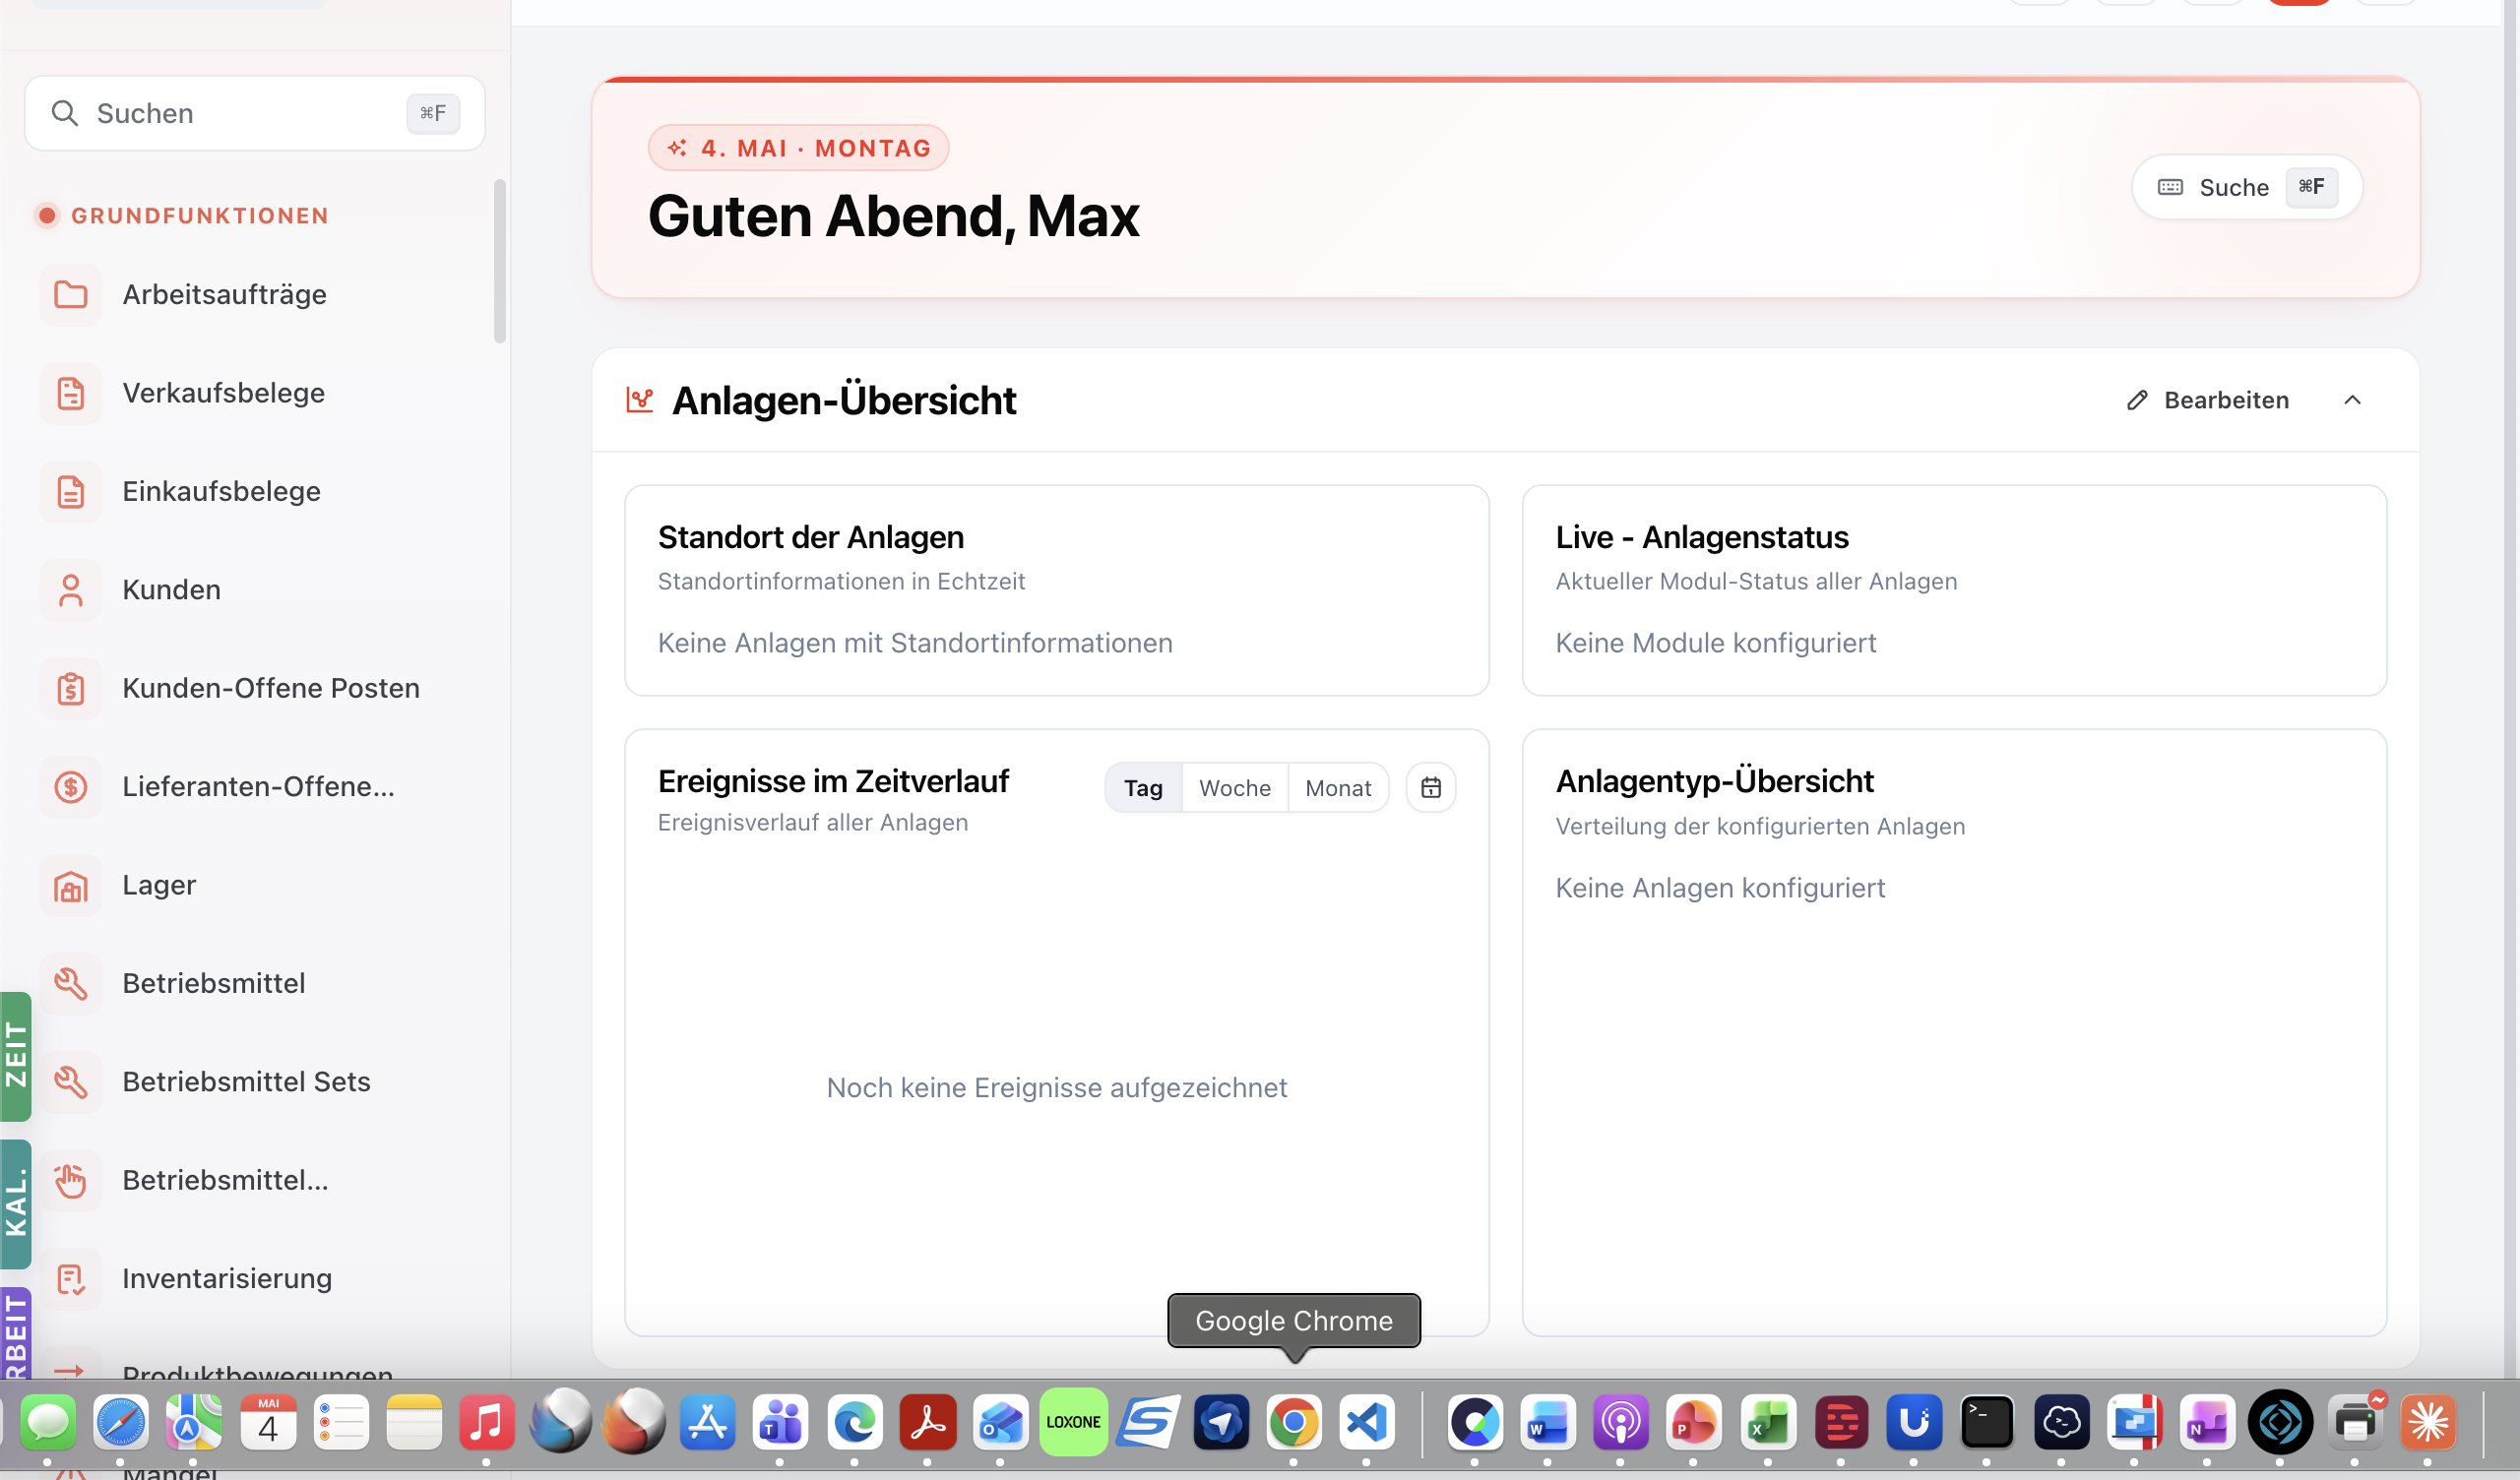Click 'Noch keine Ereignisse aufgezeichnet' text

pos(1057,1088)
